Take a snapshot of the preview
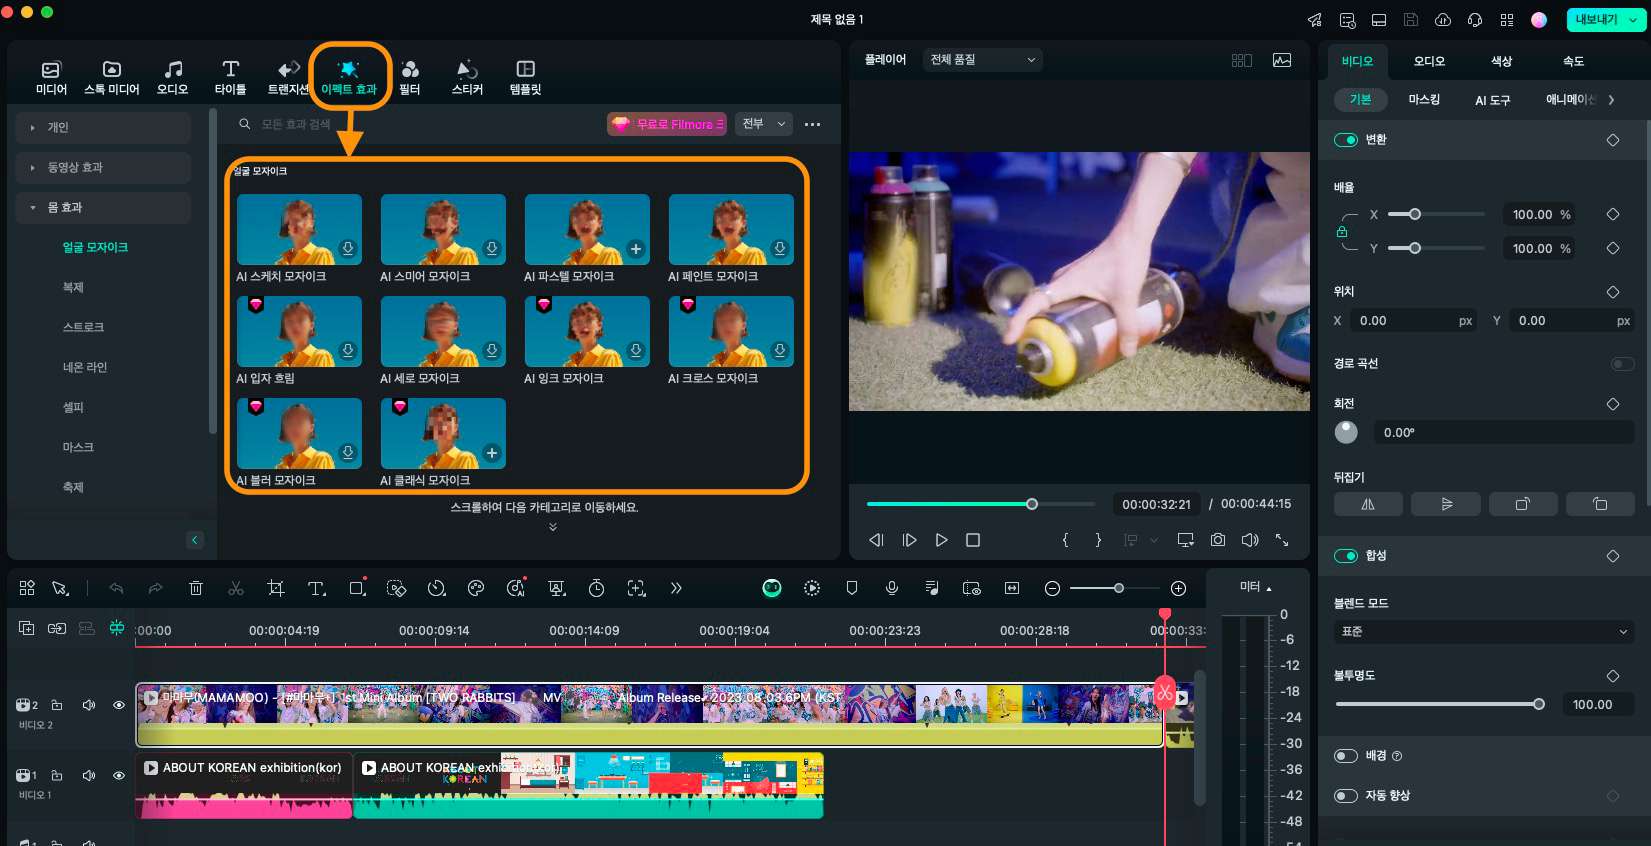Screen dimensions: 1651x846 pyautogui.click(x=1218, y=540)
